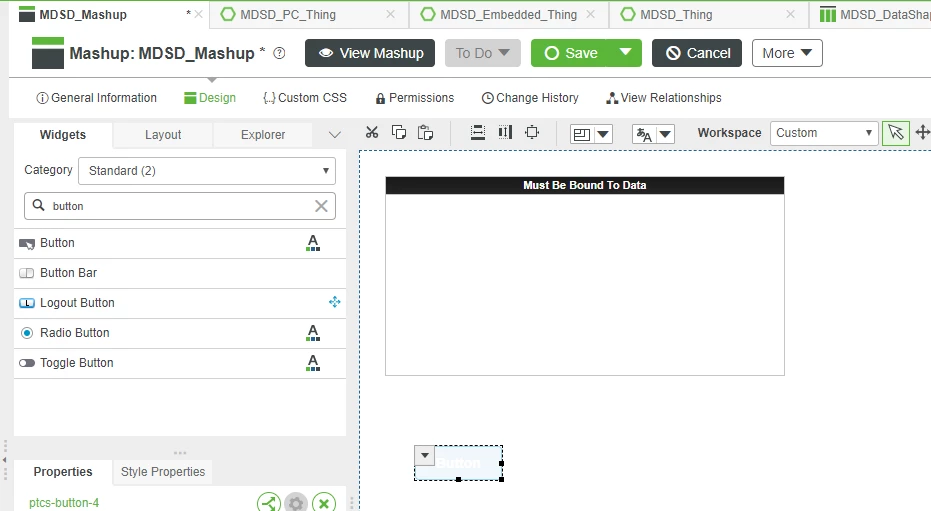Screen dimensions: 931x511
Task: Open View Relationships section
Action: [x=663, y=98]
